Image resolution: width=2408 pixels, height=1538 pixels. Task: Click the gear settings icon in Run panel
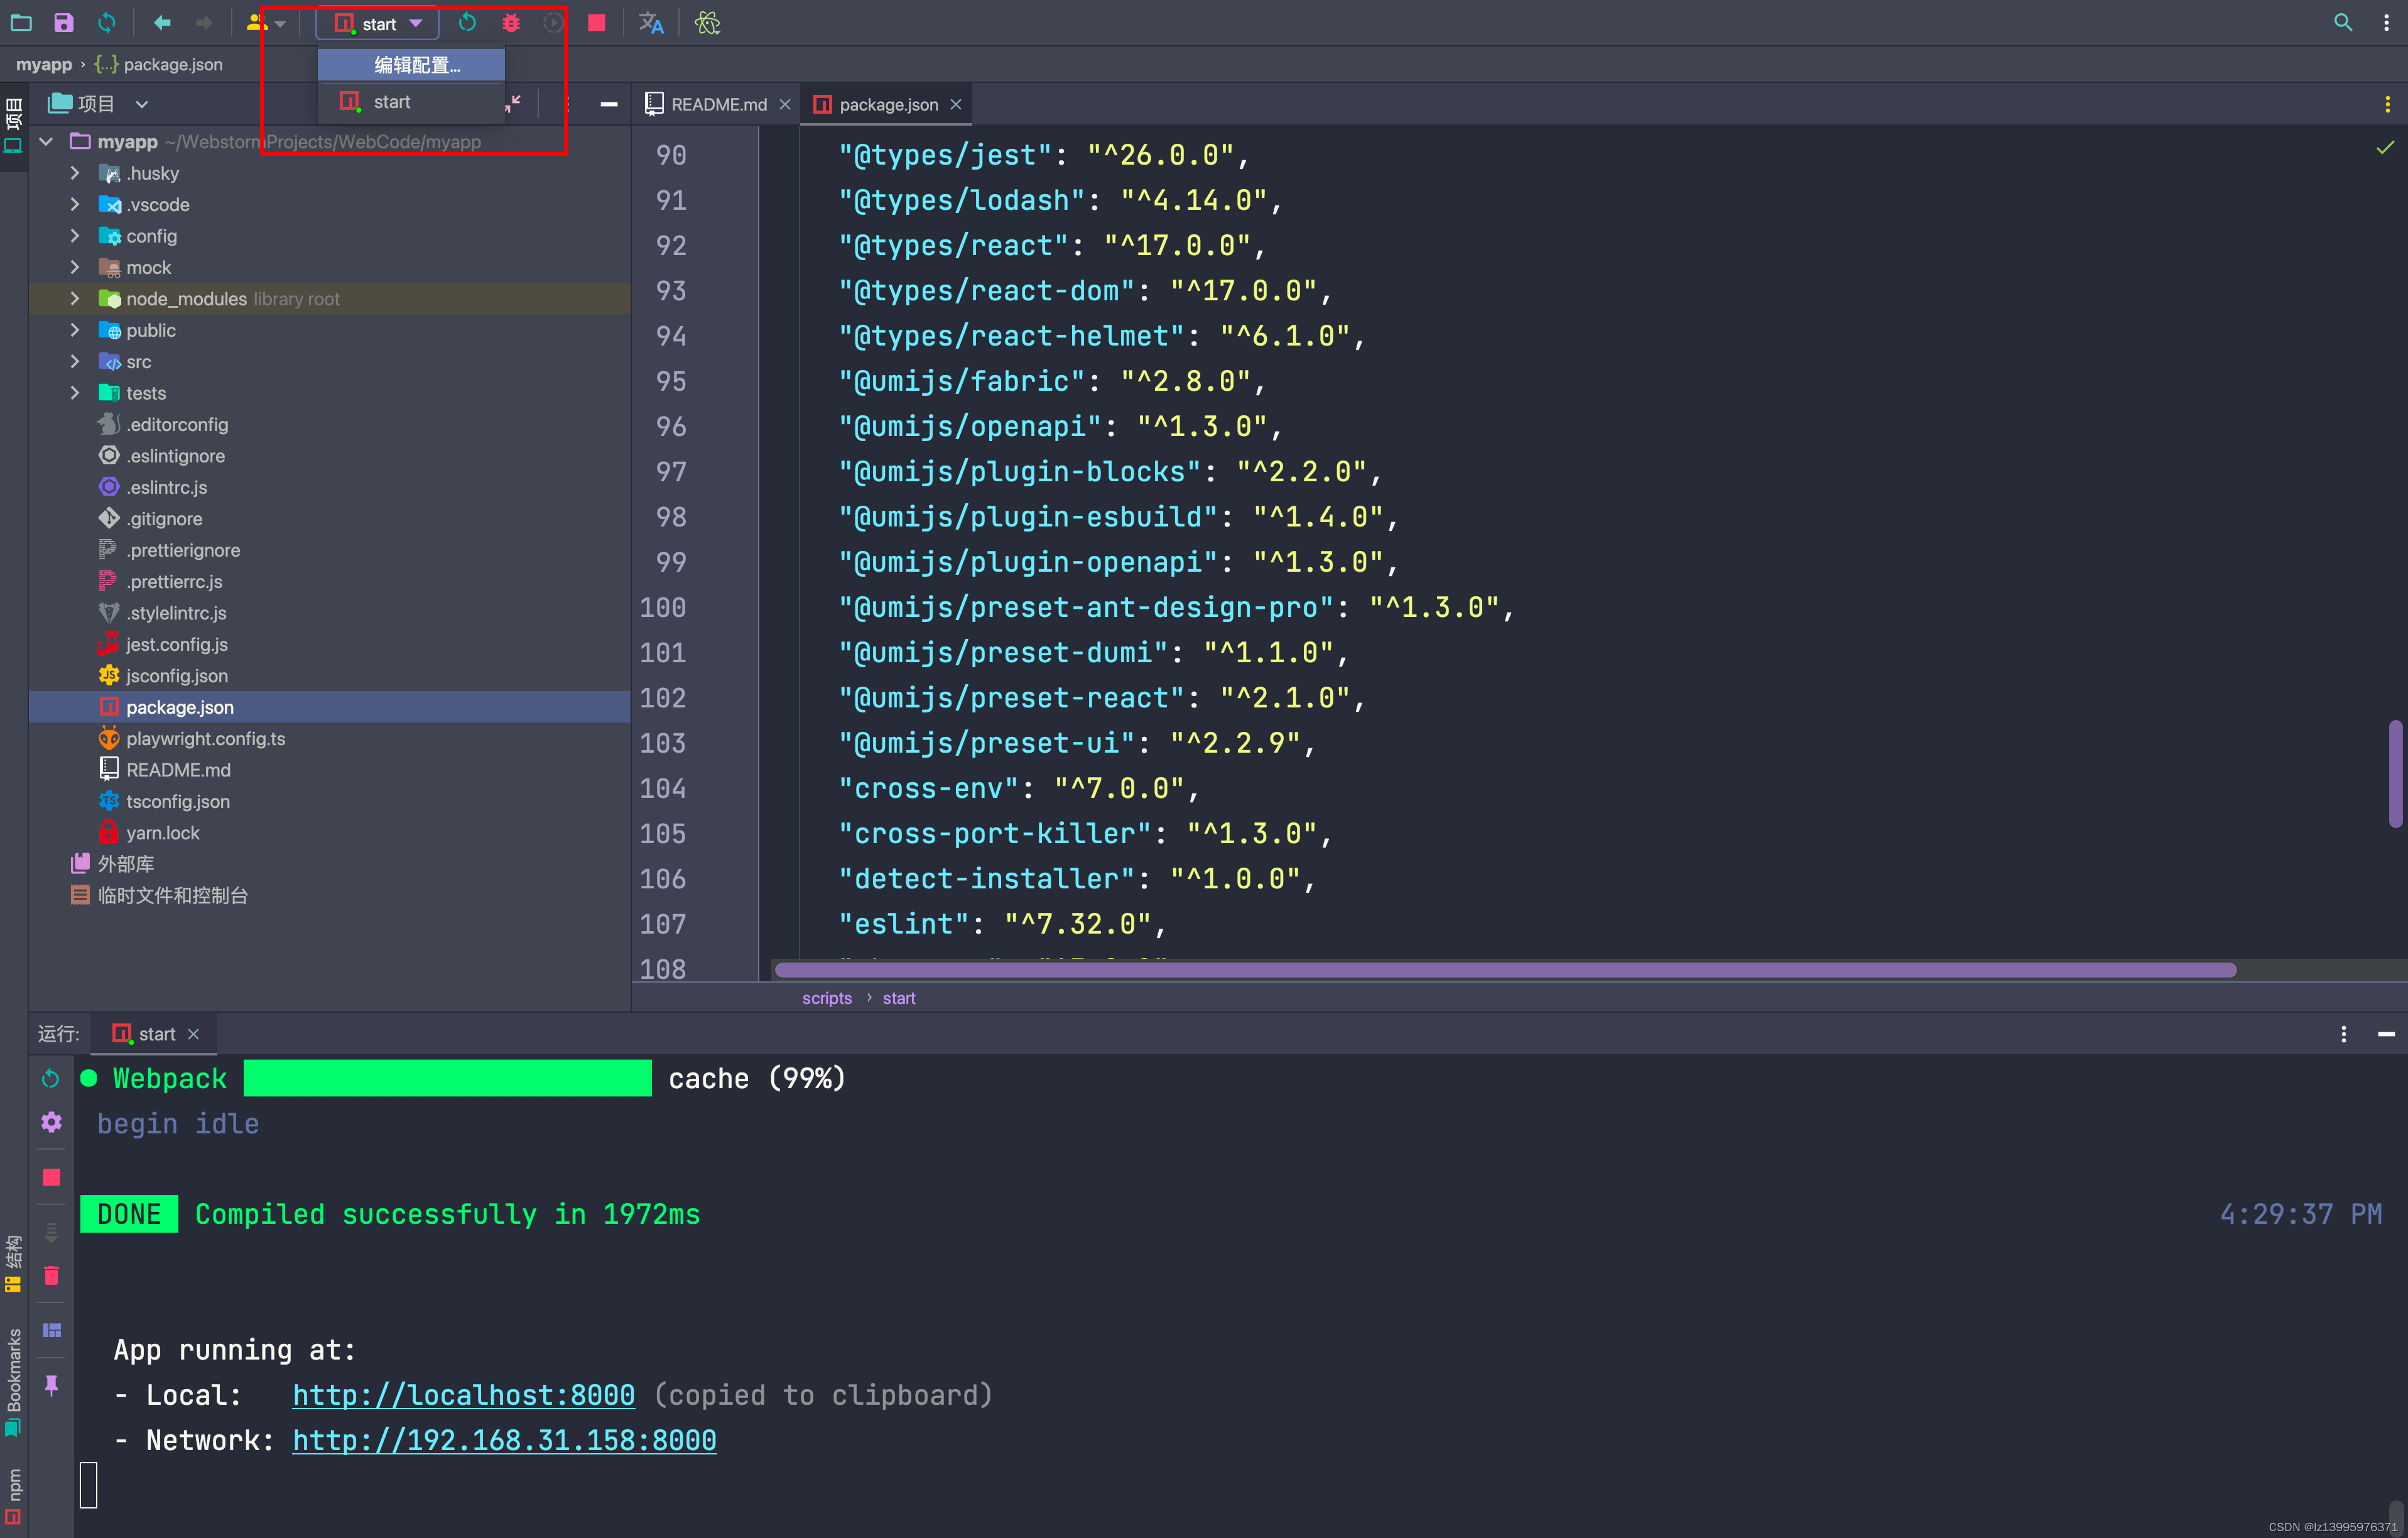51,1122
